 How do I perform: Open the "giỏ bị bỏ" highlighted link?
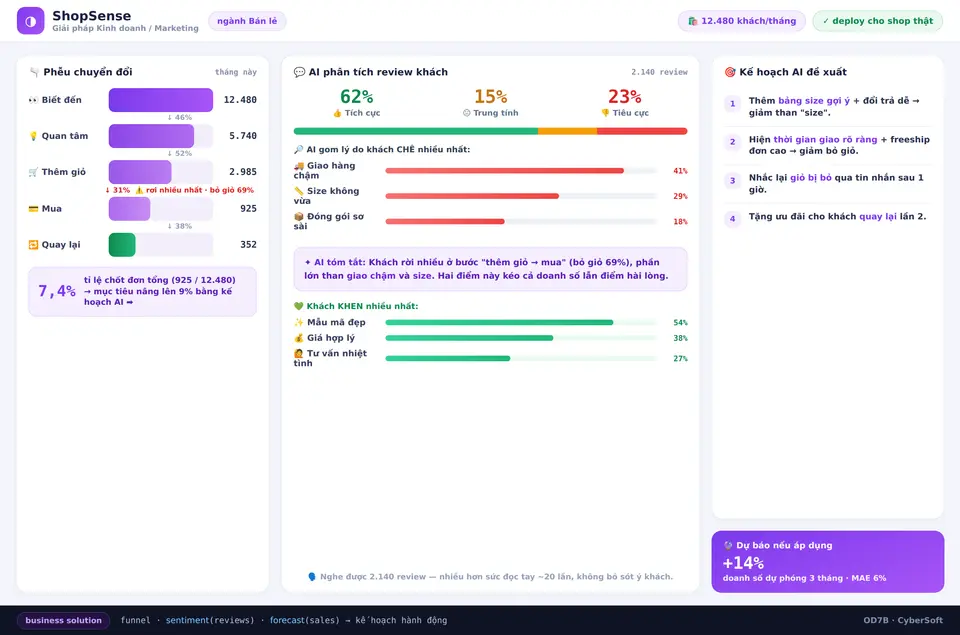[811, 178]
